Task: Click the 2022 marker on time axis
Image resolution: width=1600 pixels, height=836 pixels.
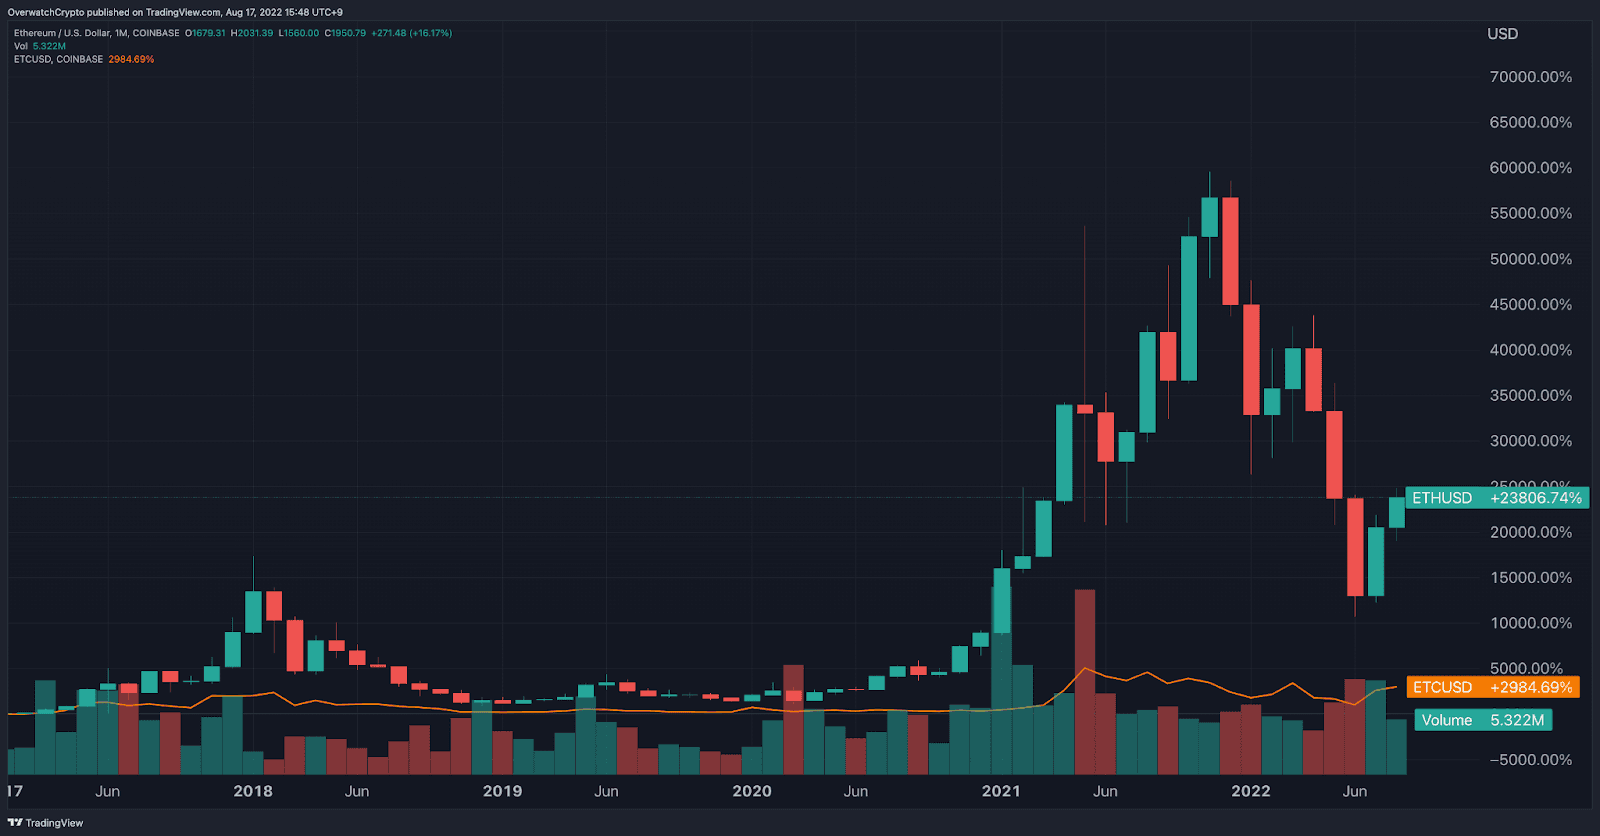Action: coord(1250,791)
